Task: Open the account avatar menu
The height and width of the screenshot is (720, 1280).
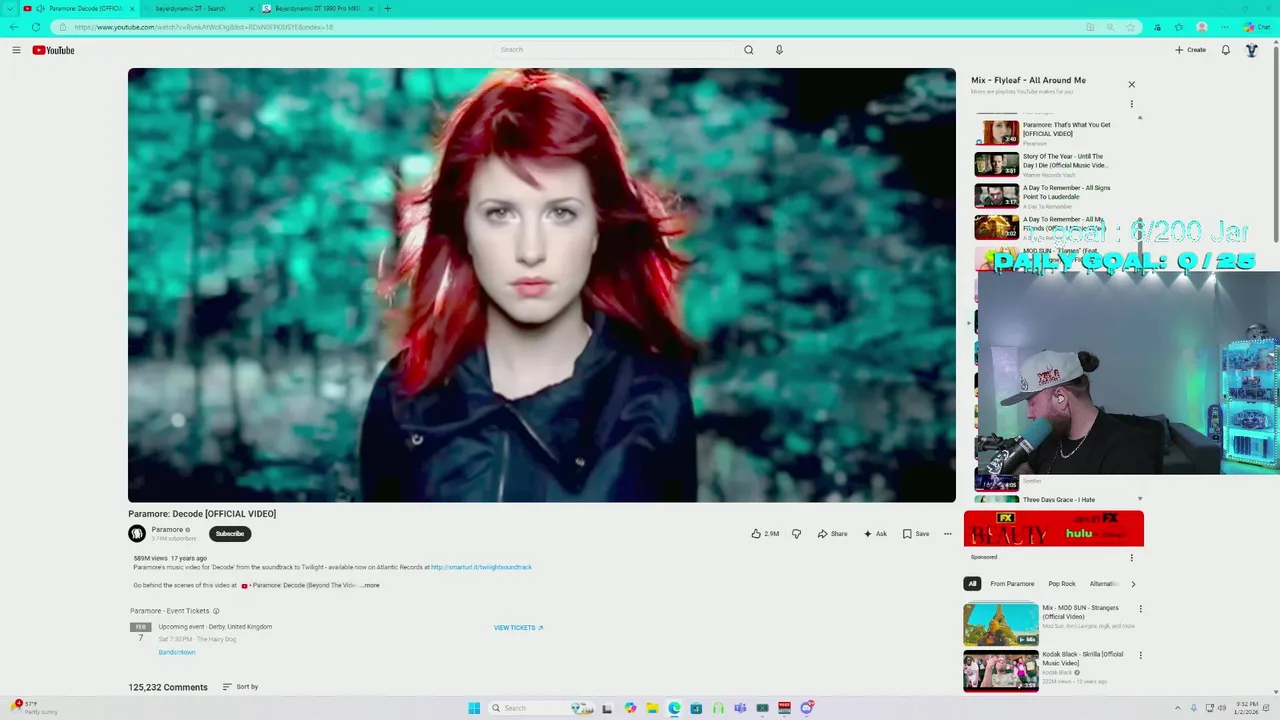Action: (x=1251, y=50)
